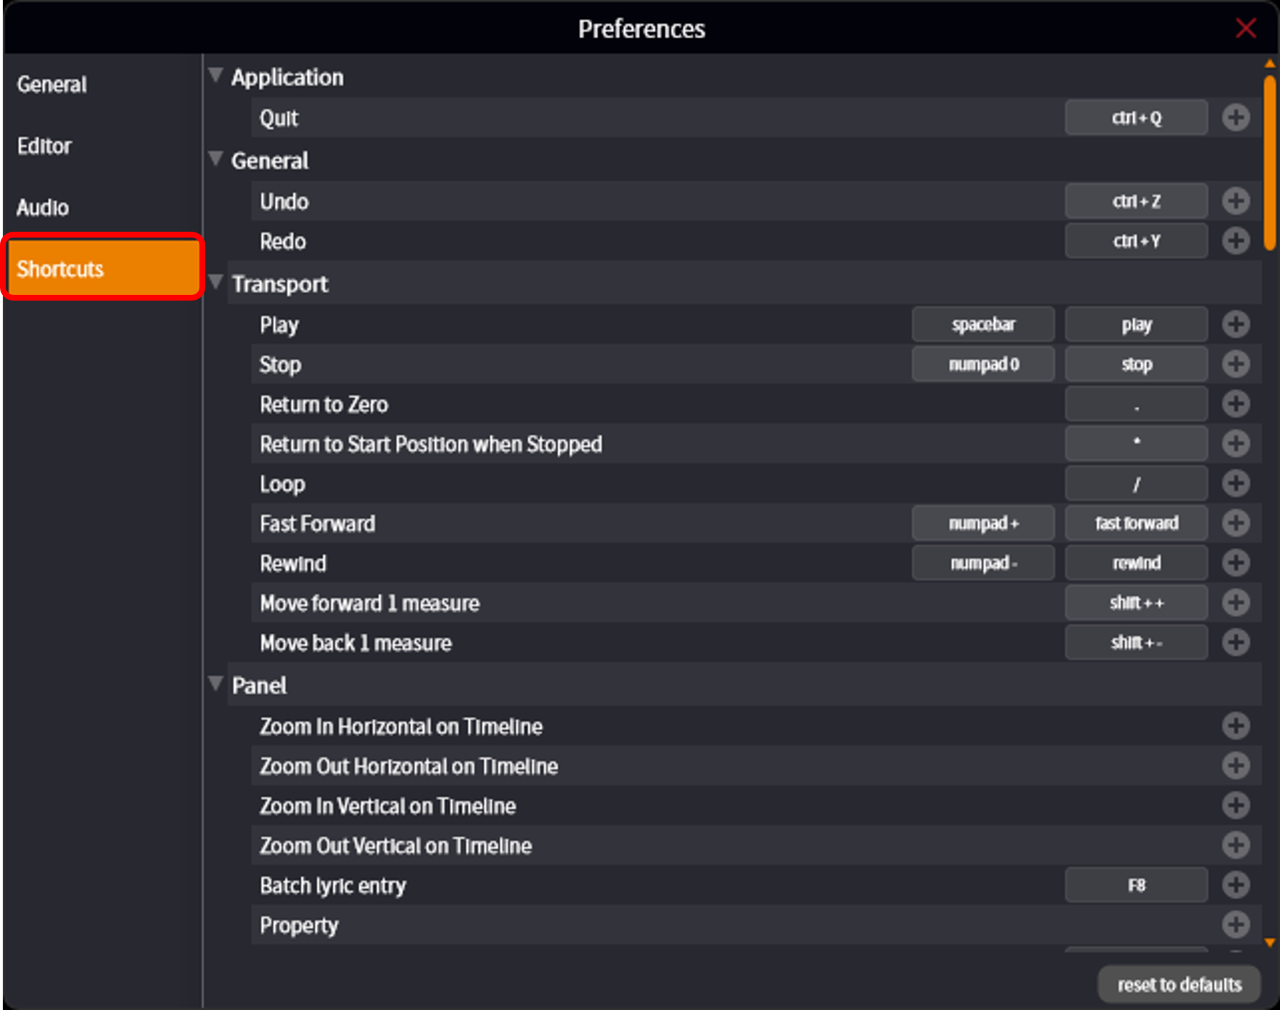This screenshot has width=1280, height=1010.
Task: Add a shortcut for the Property panel
Action: click(1236, 925)
